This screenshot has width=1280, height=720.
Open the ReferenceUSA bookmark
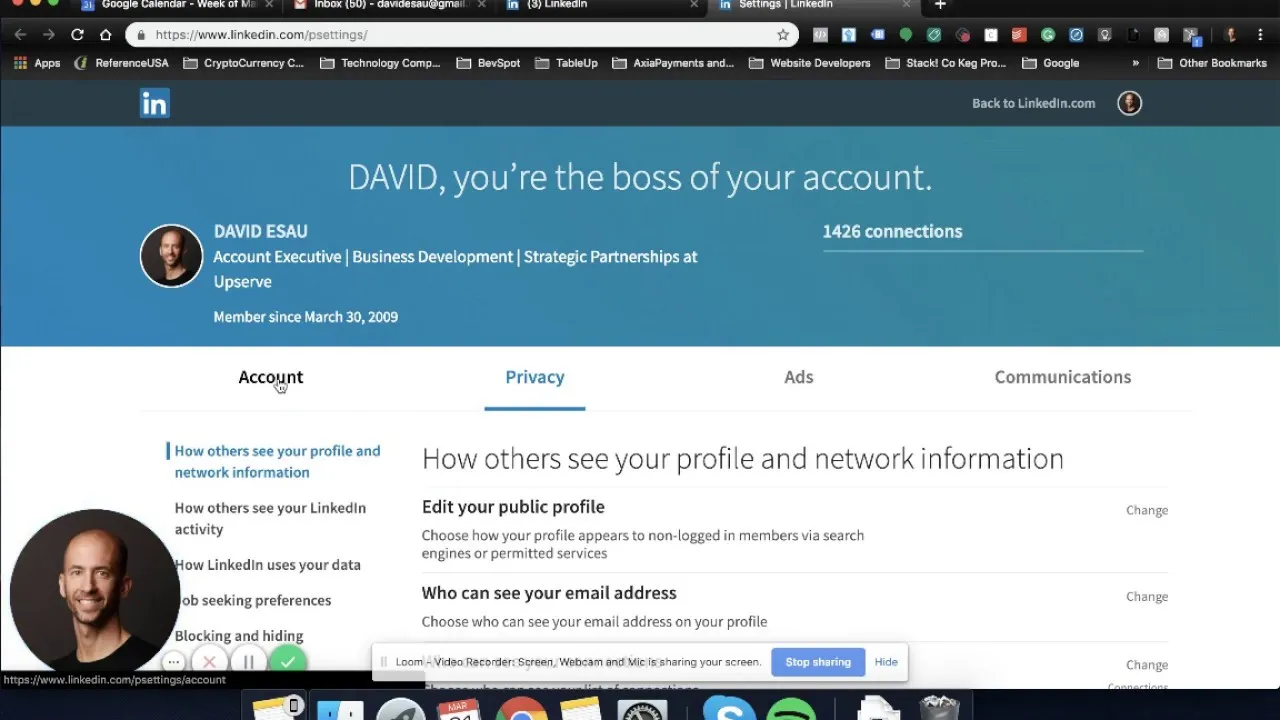pyautogui.click(x=122, y=63)
